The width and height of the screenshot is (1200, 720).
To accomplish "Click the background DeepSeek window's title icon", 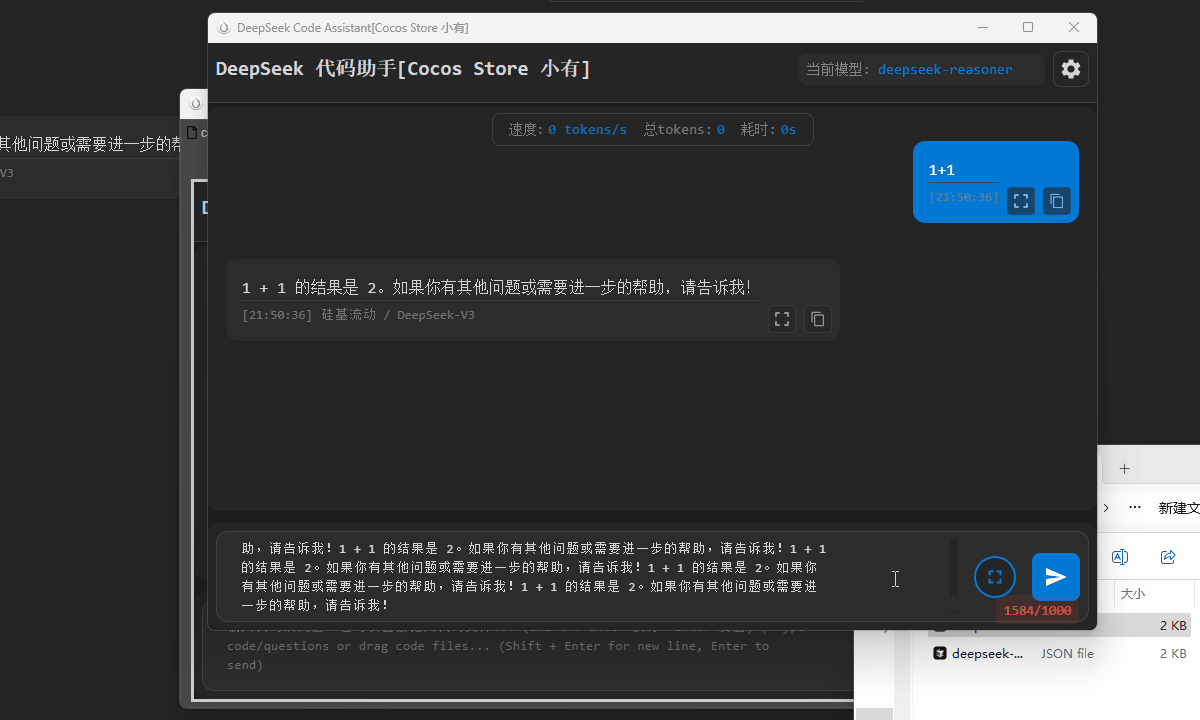I will click(x=196, y=103).
